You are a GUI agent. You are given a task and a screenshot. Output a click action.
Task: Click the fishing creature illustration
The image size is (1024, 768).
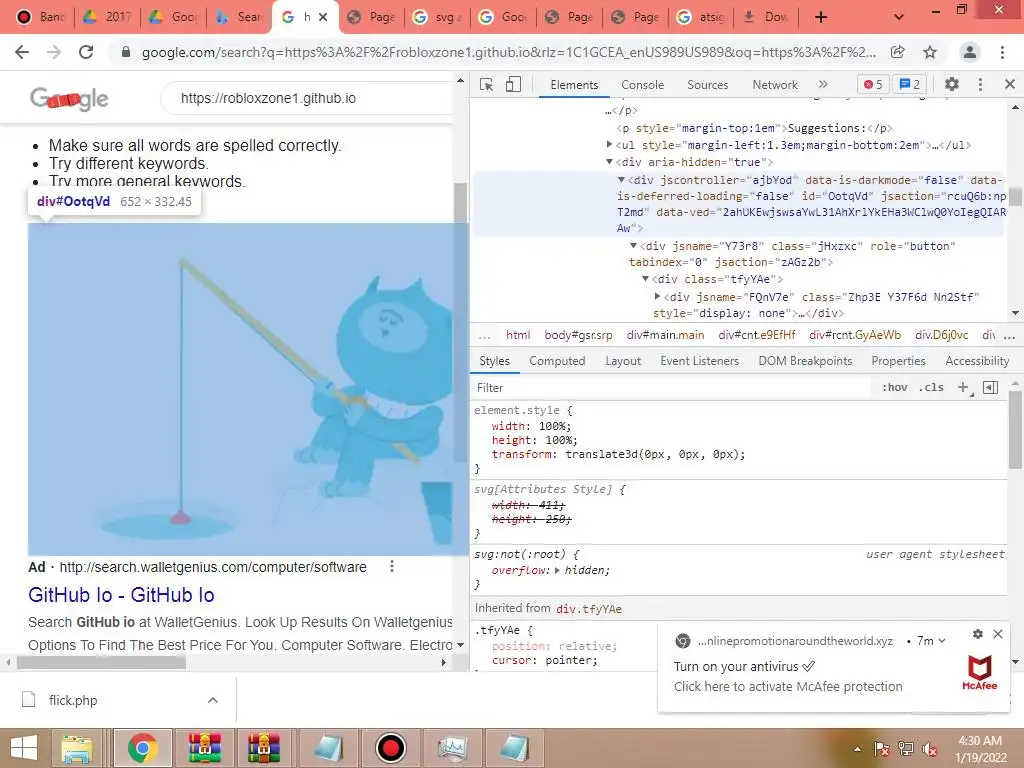pyautogui.click(x=240, y=389)
